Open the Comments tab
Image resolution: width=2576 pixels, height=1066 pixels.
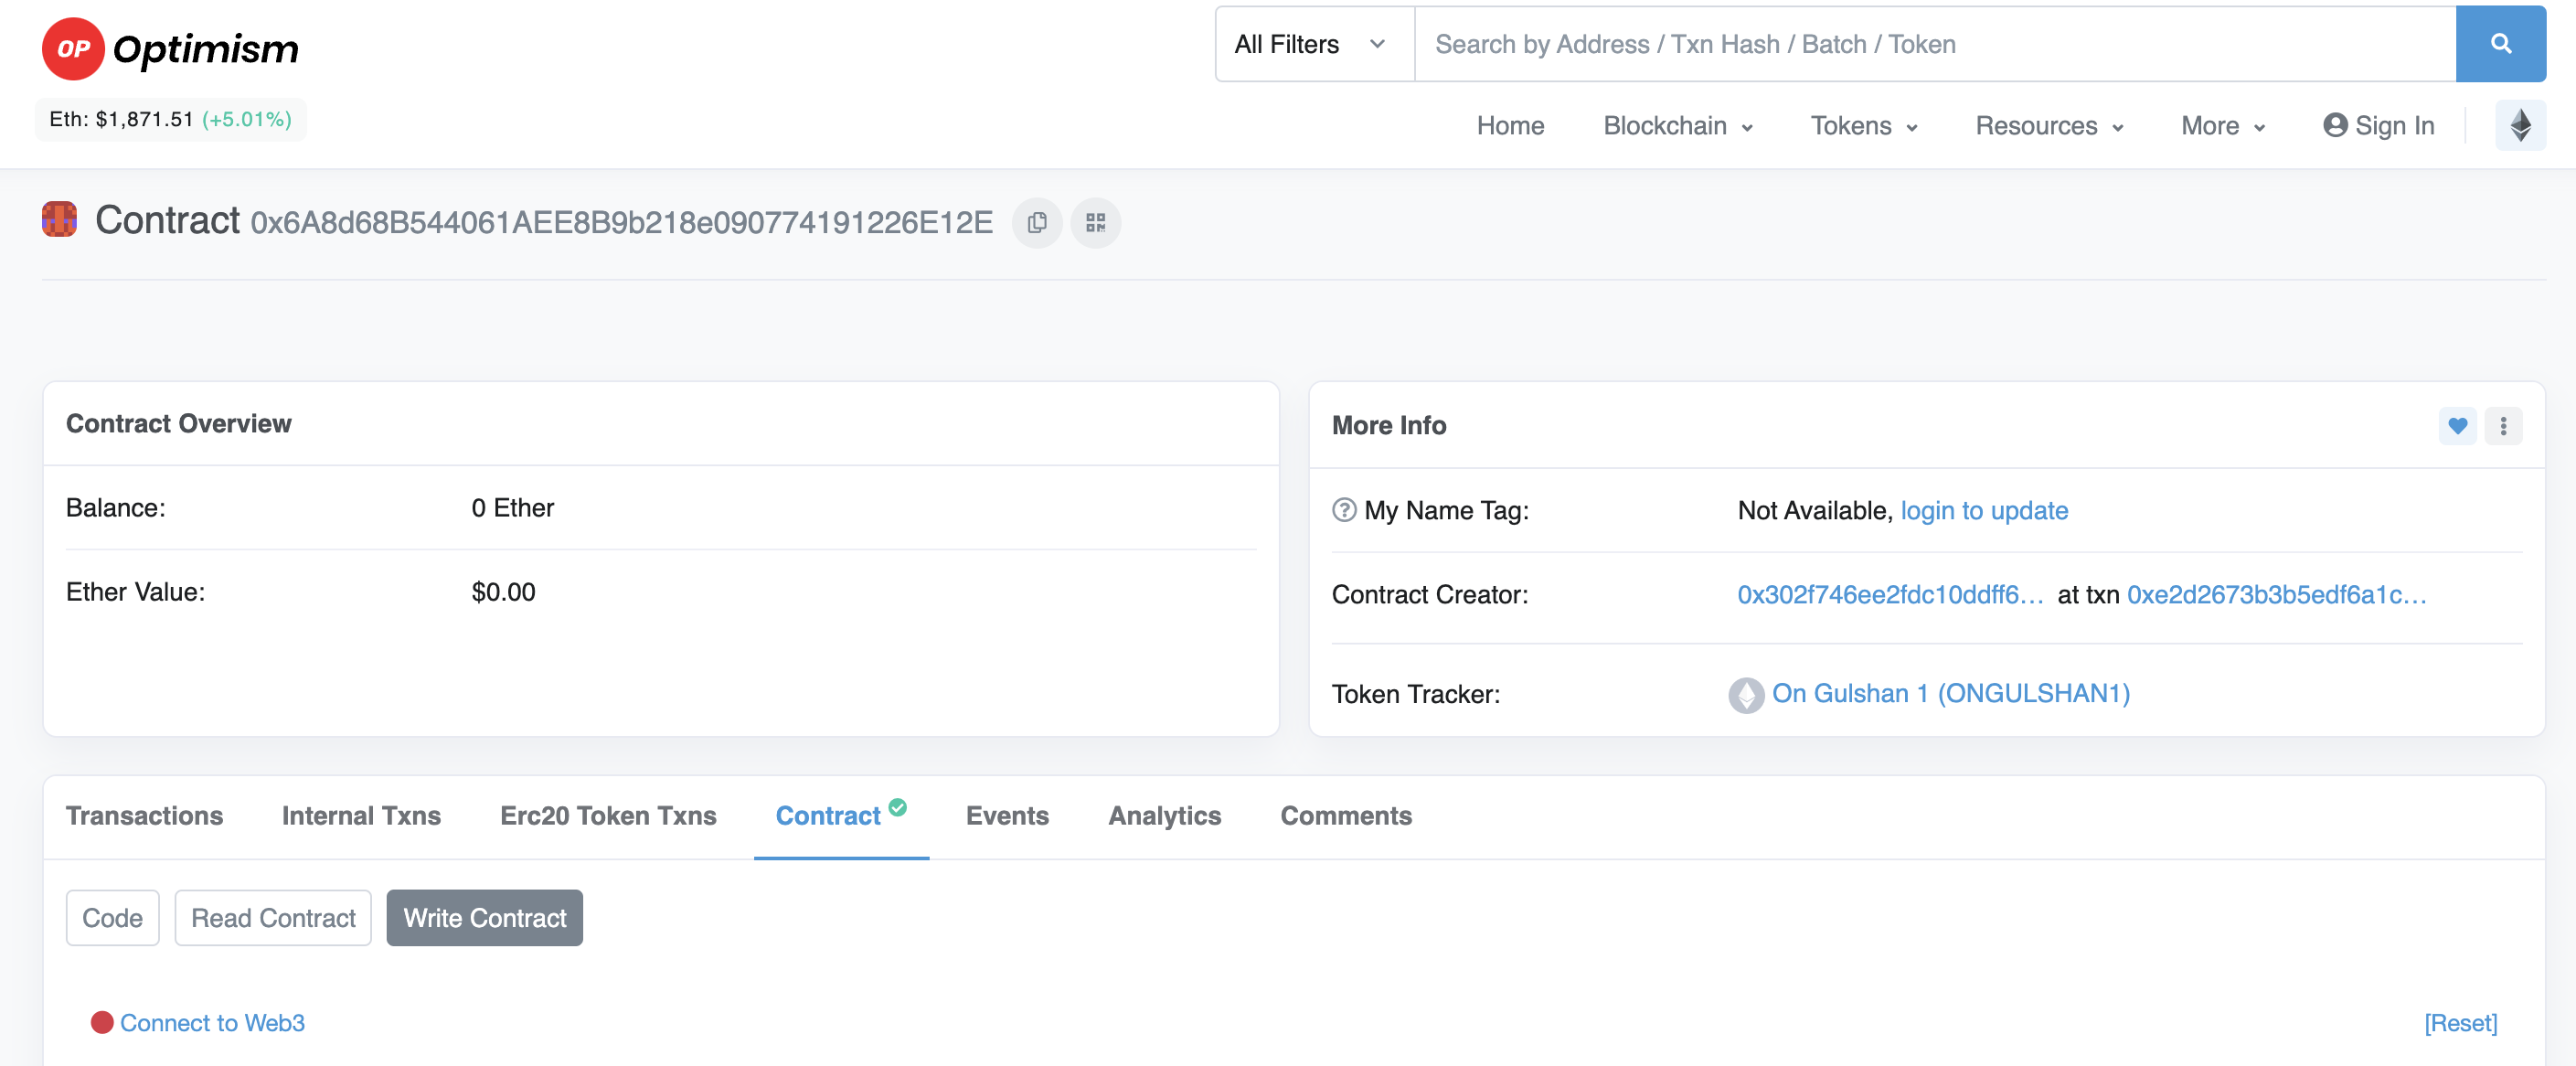point(1346,816)
